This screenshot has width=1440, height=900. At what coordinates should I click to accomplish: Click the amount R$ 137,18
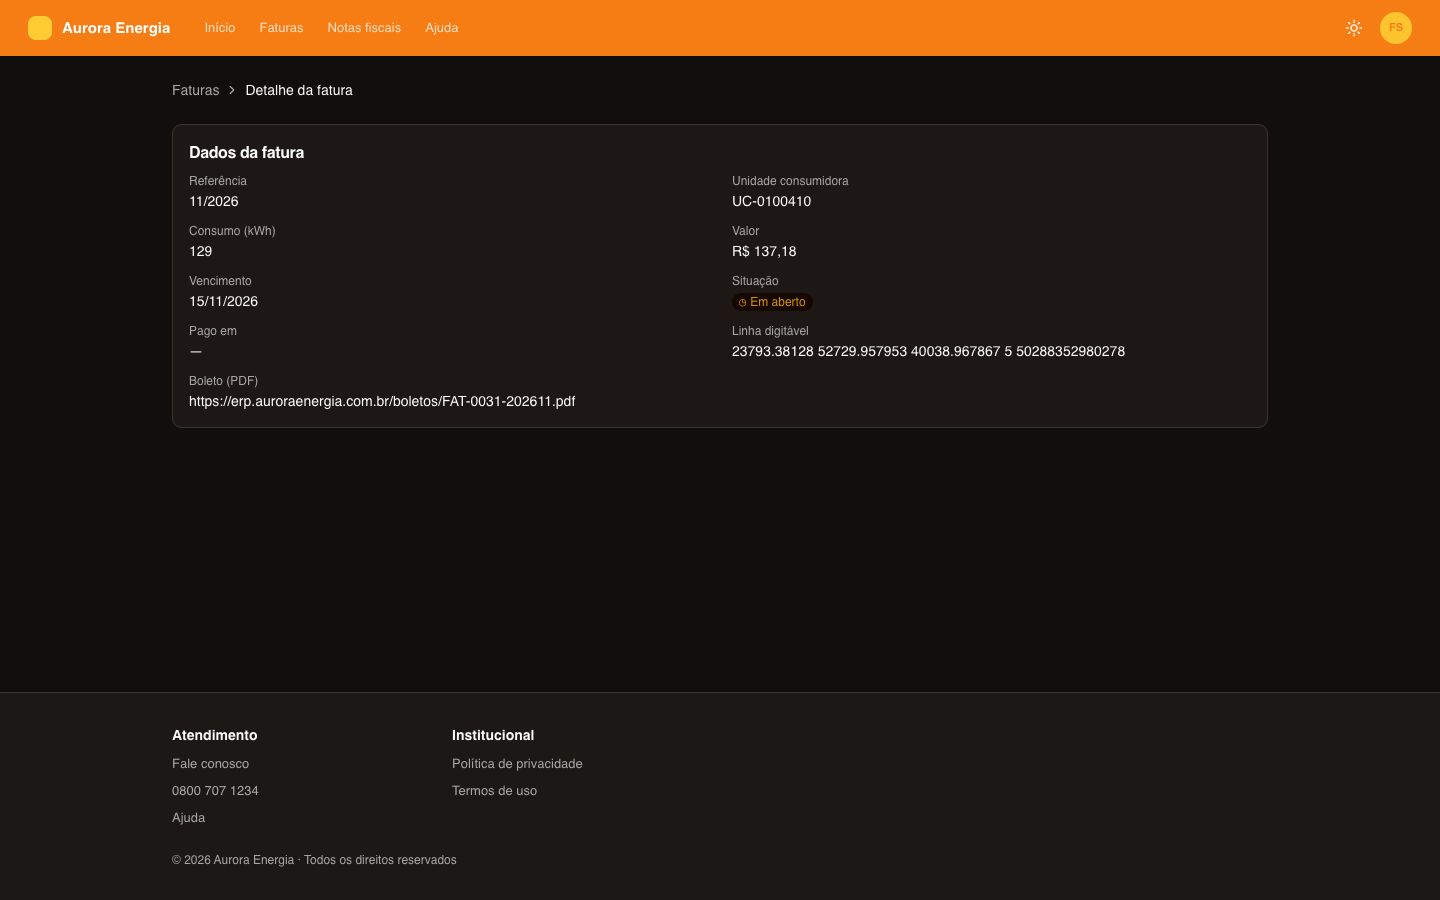[764, 251]
